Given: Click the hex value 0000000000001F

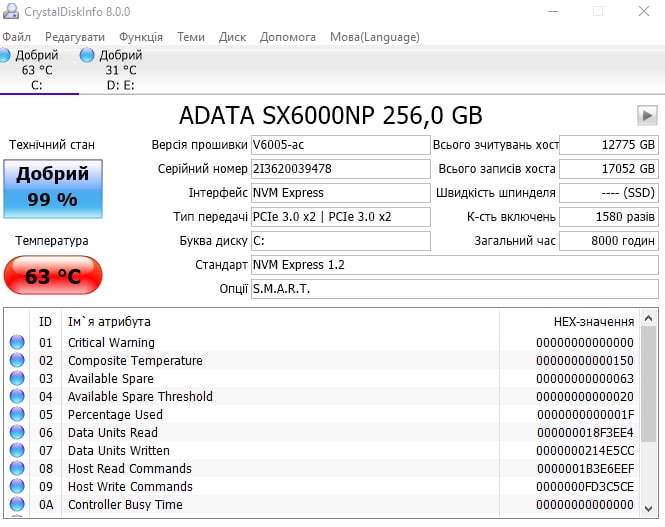Looking at the screenshot, I should click(585, 414).
